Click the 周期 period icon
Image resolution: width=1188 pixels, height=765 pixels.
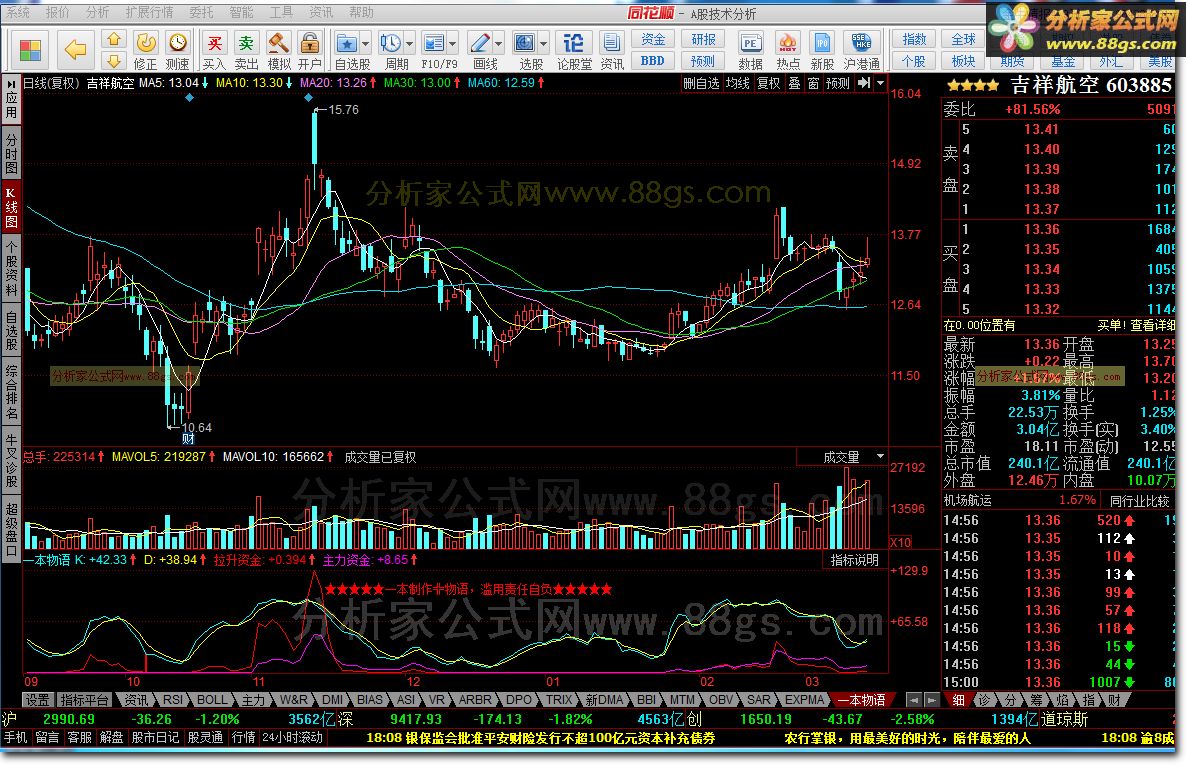tap(391, 43)
